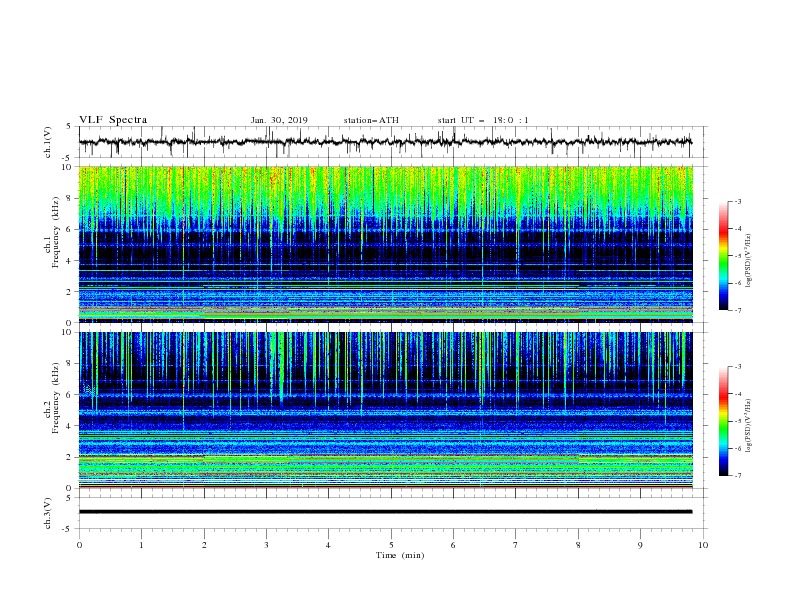
Task: Click the time axis tick label "3"
Action: tap(266, 545)
